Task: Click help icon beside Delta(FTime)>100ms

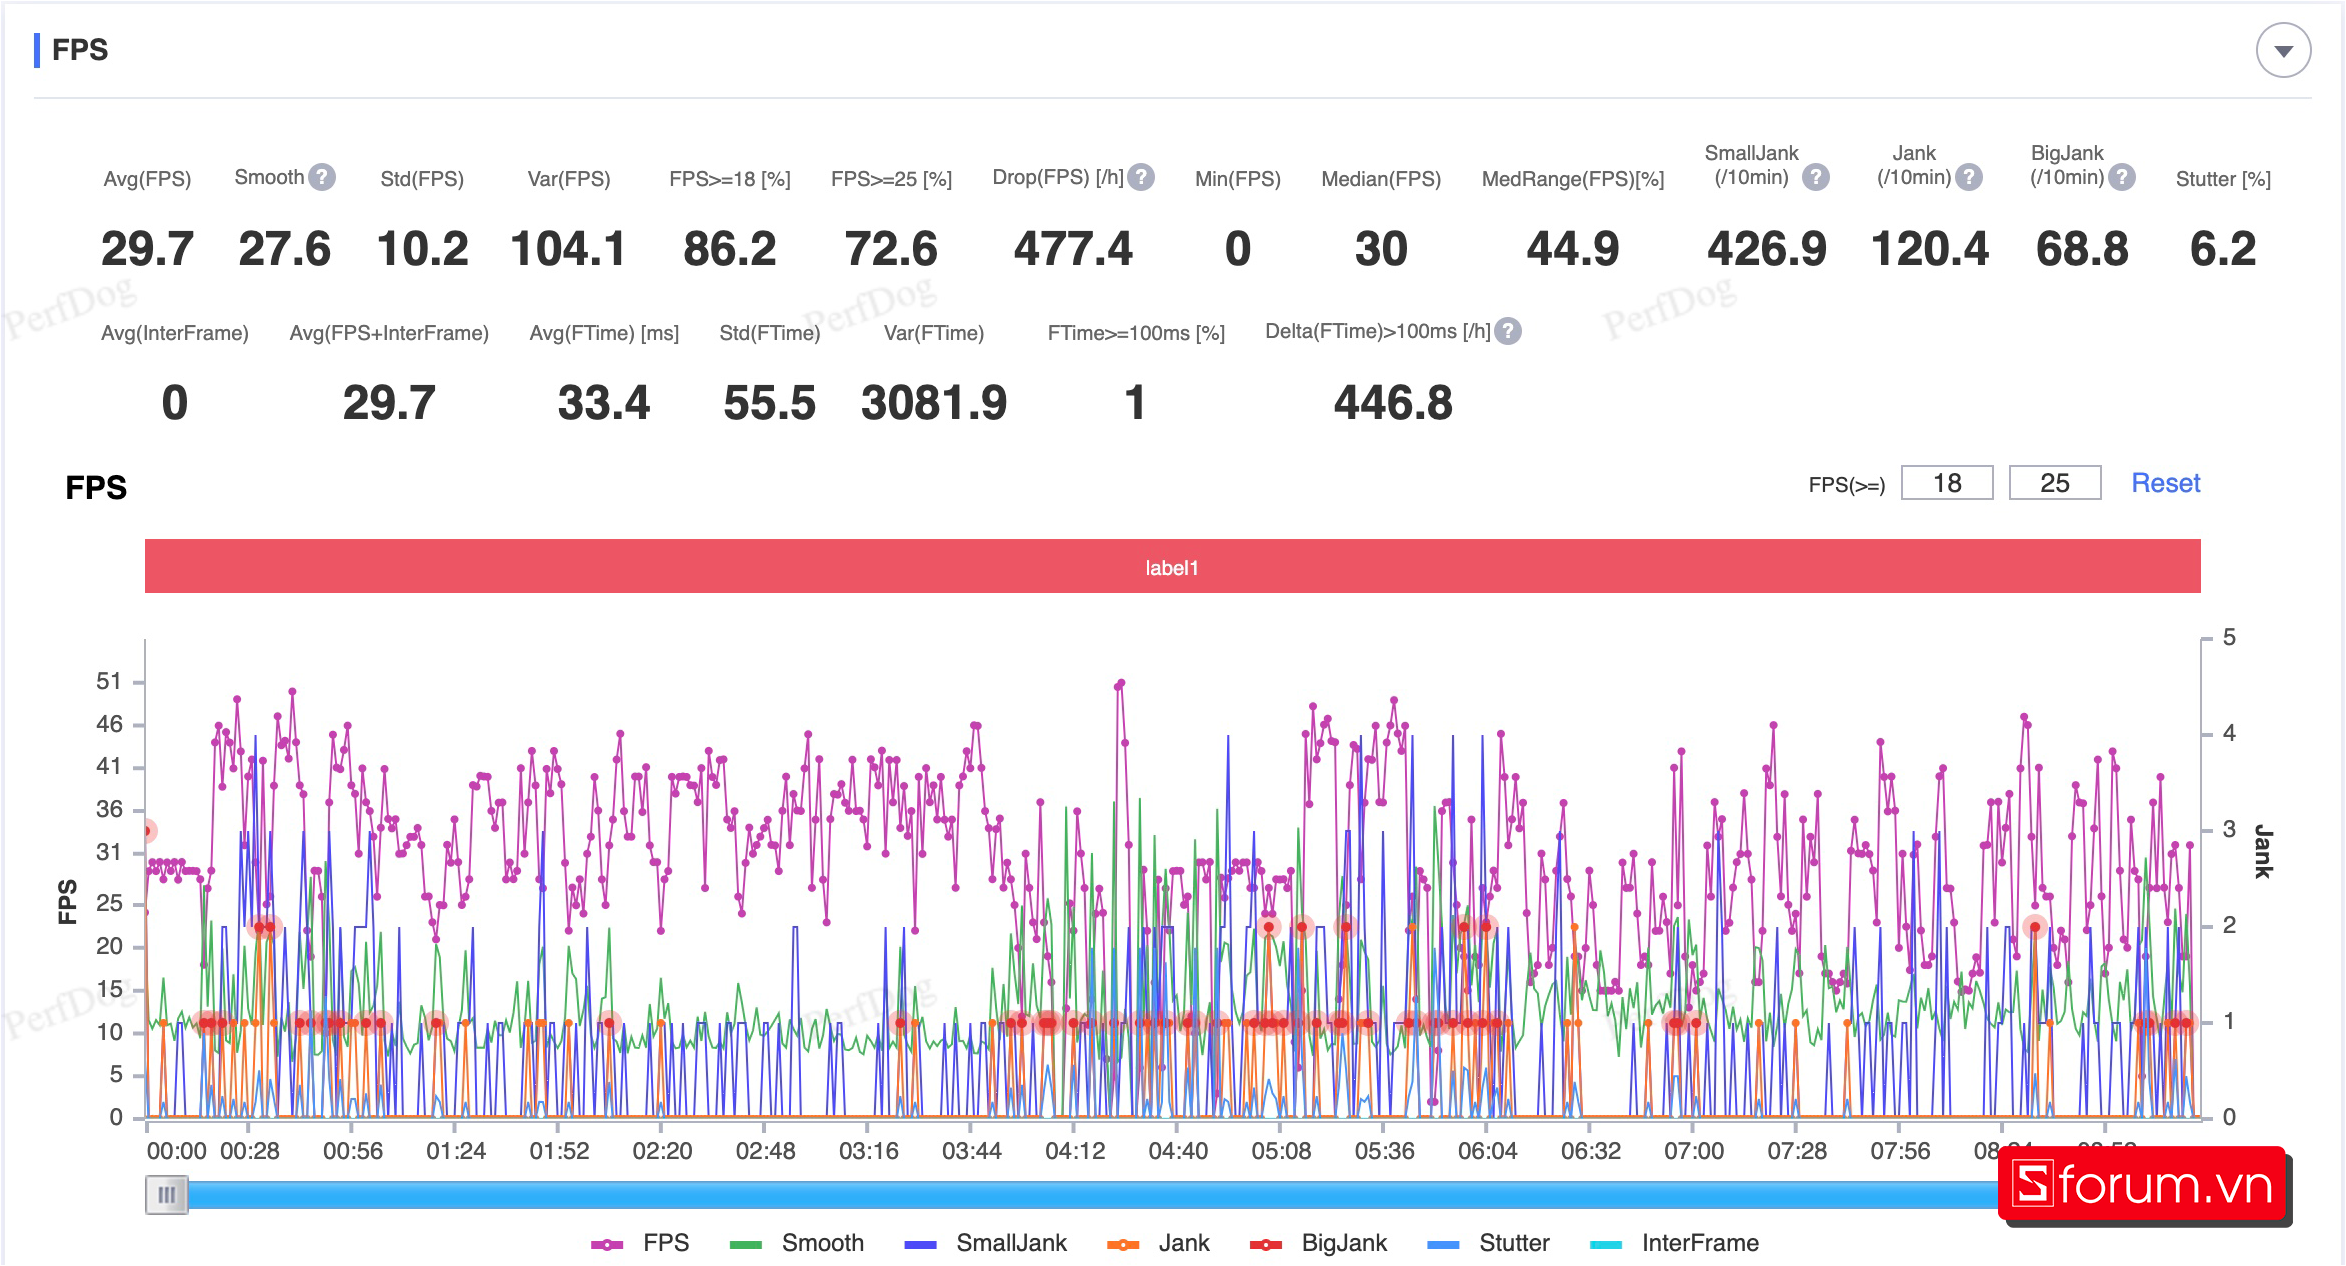Action: [1508, 331]
